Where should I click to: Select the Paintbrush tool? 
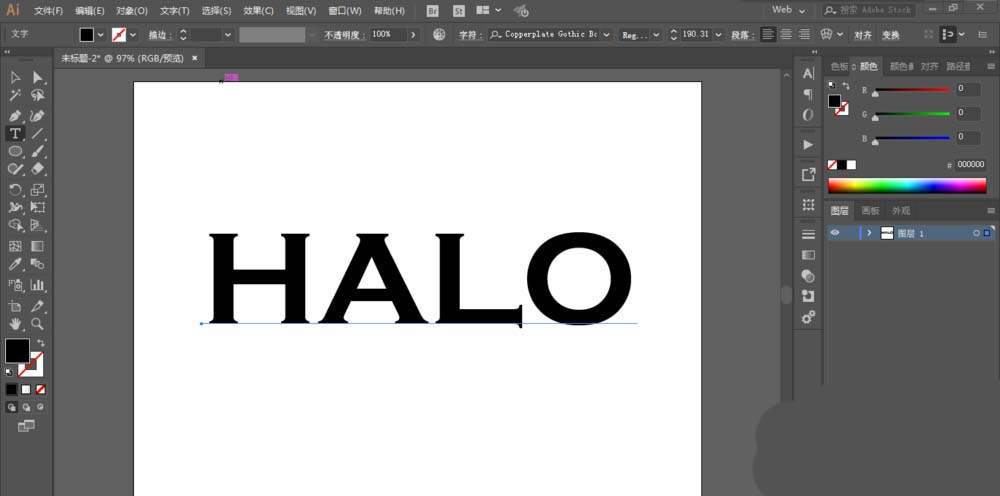pyautogui.click(x=38, y=151)
